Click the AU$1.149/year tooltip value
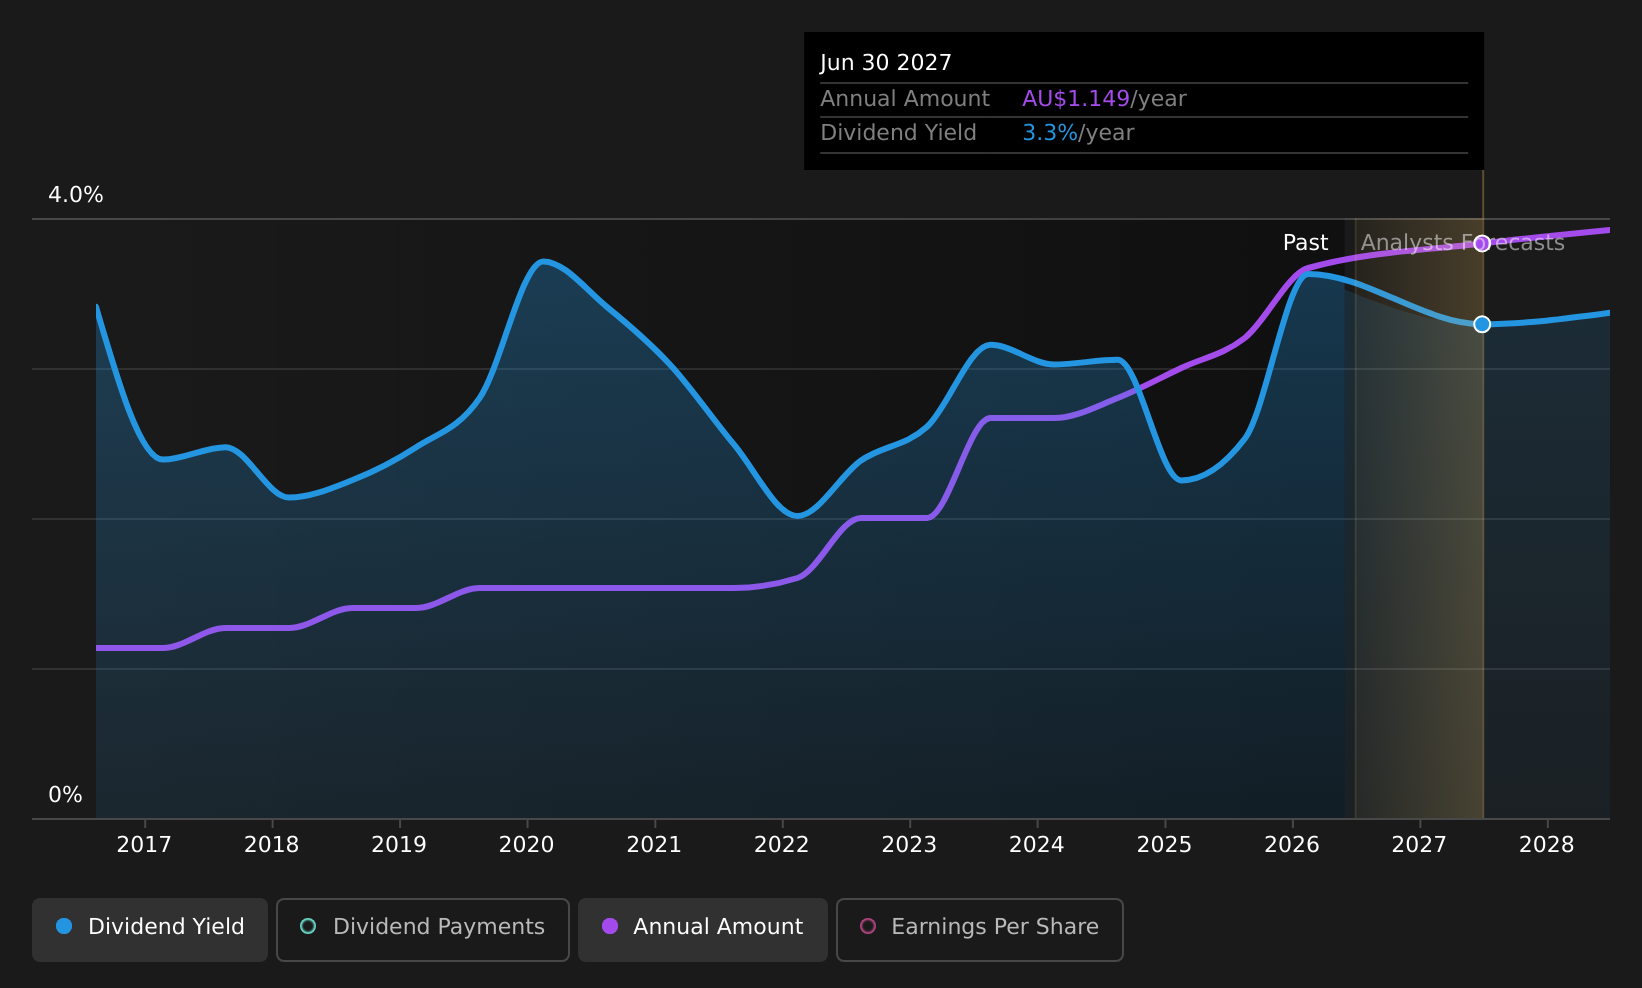1642x988 pixels. pyautogui.click(x=1104, y=99)
